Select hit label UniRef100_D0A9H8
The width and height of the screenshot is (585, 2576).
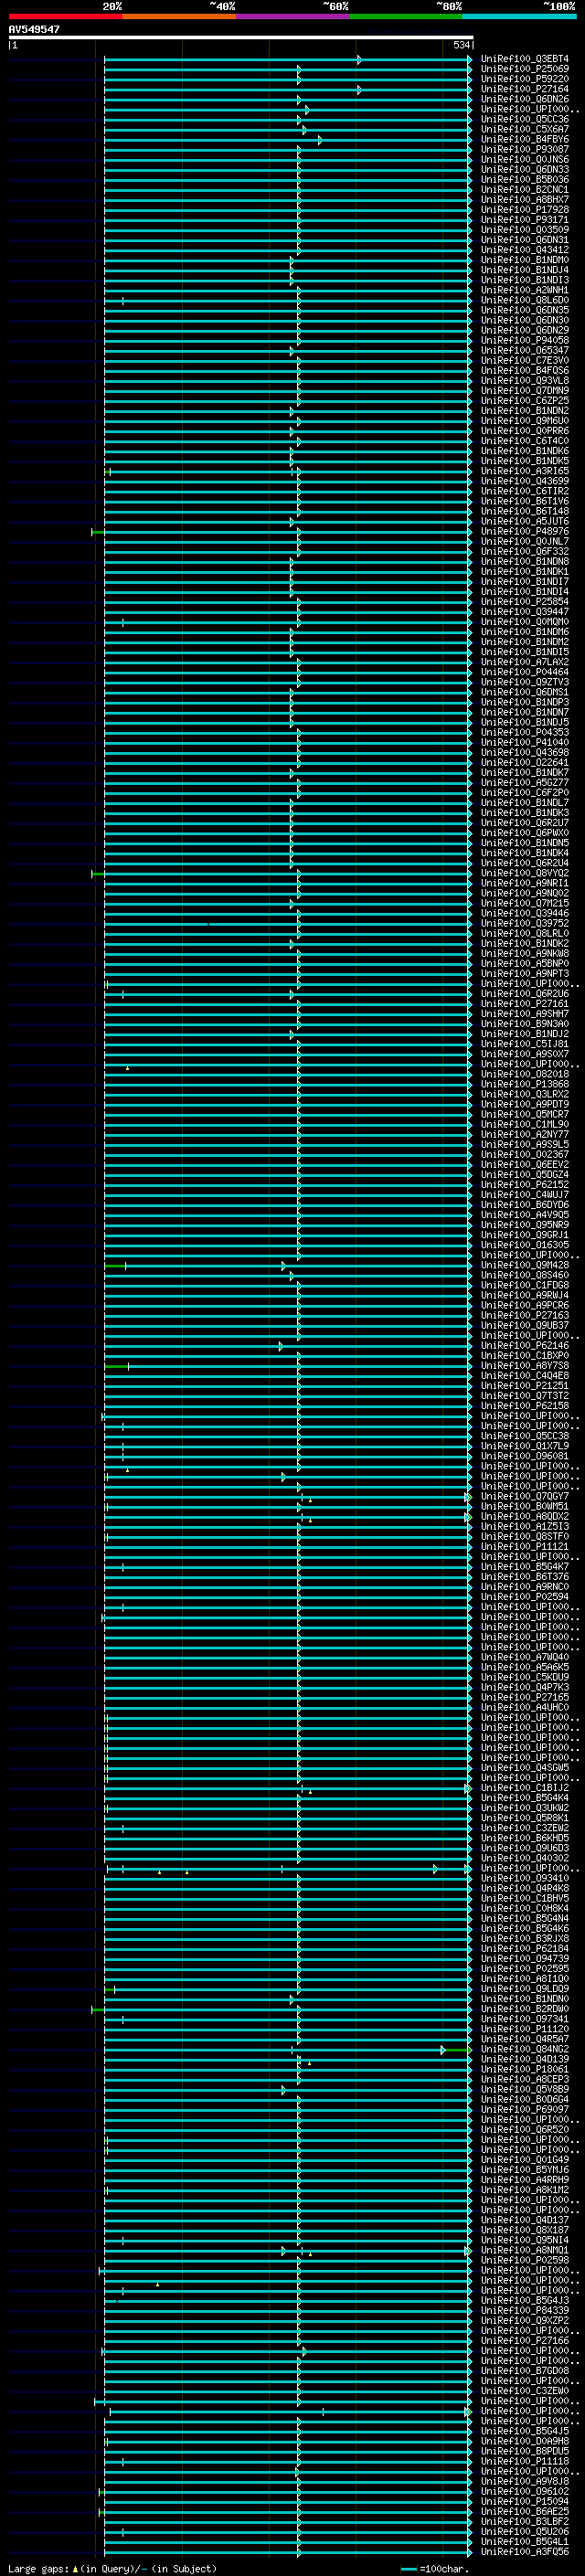(524, 2441)
